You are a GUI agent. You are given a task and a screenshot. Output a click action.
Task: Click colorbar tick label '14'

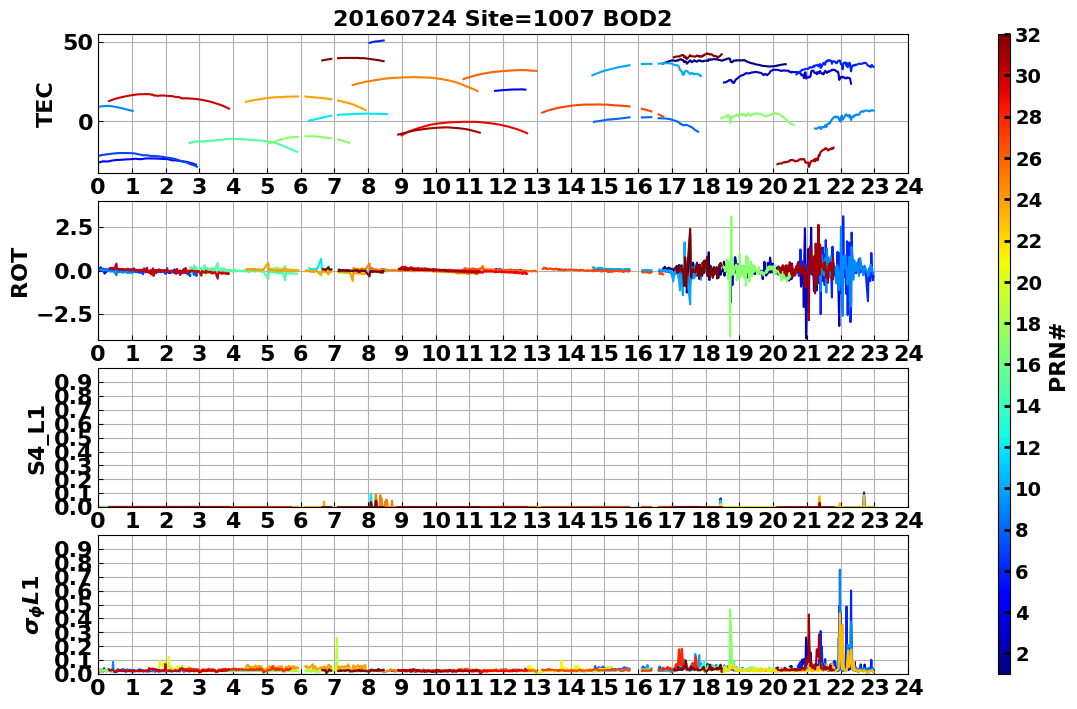point(1028,406)
